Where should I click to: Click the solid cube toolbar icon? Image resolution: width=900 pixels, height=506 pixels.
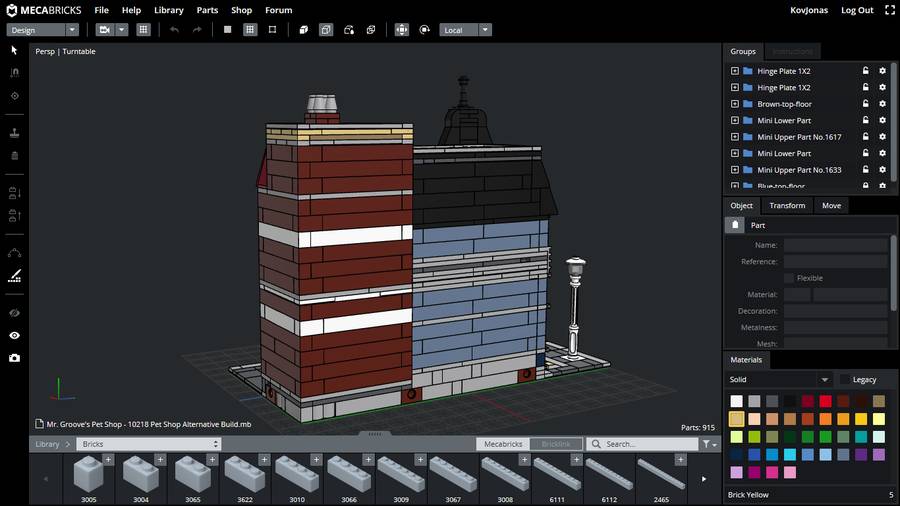304,30
